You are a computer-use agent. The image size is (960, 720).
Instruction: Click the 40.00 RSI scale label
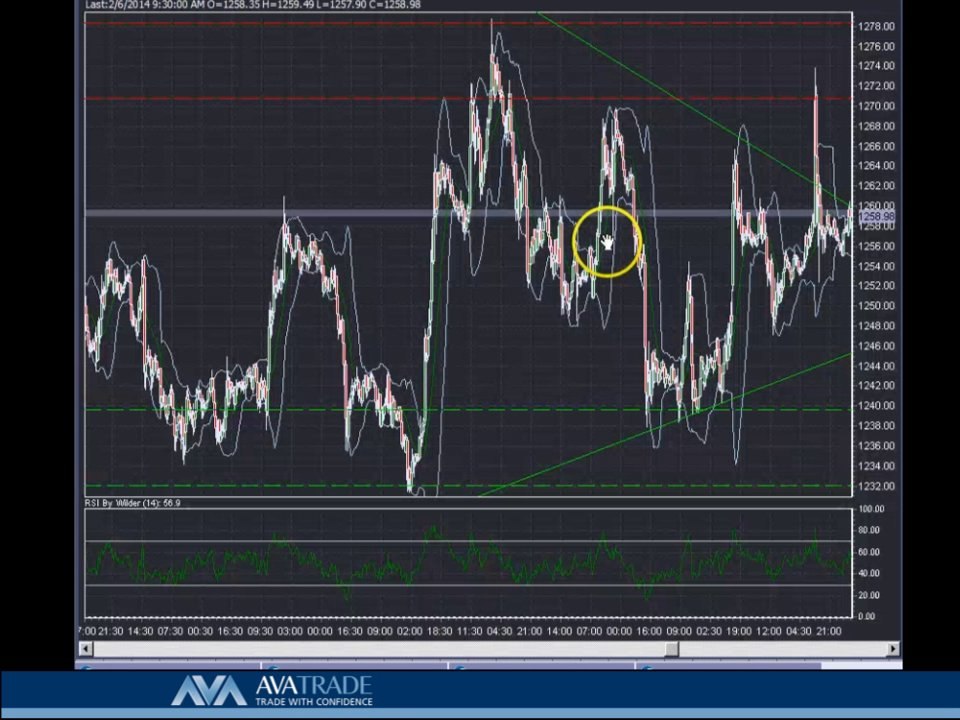tap(871, 574)
